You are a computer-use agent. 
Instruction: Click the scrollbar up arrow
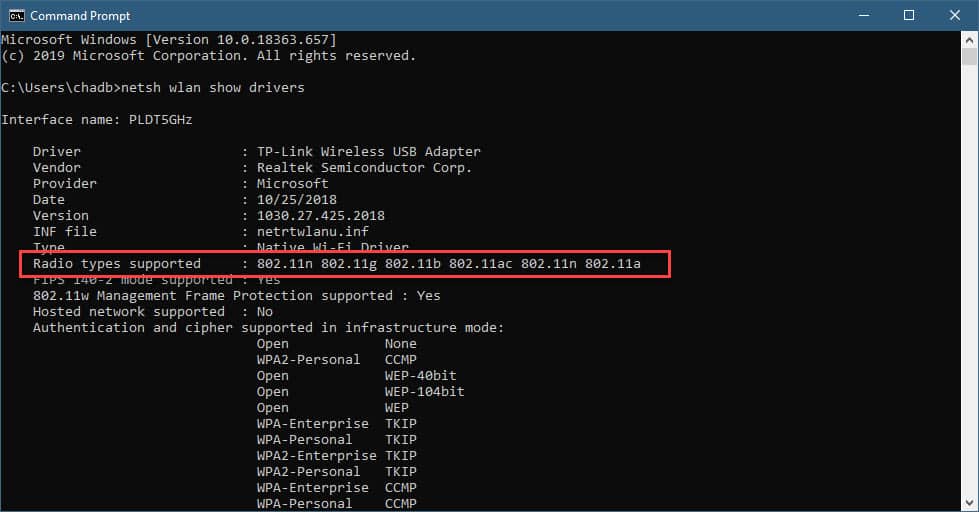point(969,41)
